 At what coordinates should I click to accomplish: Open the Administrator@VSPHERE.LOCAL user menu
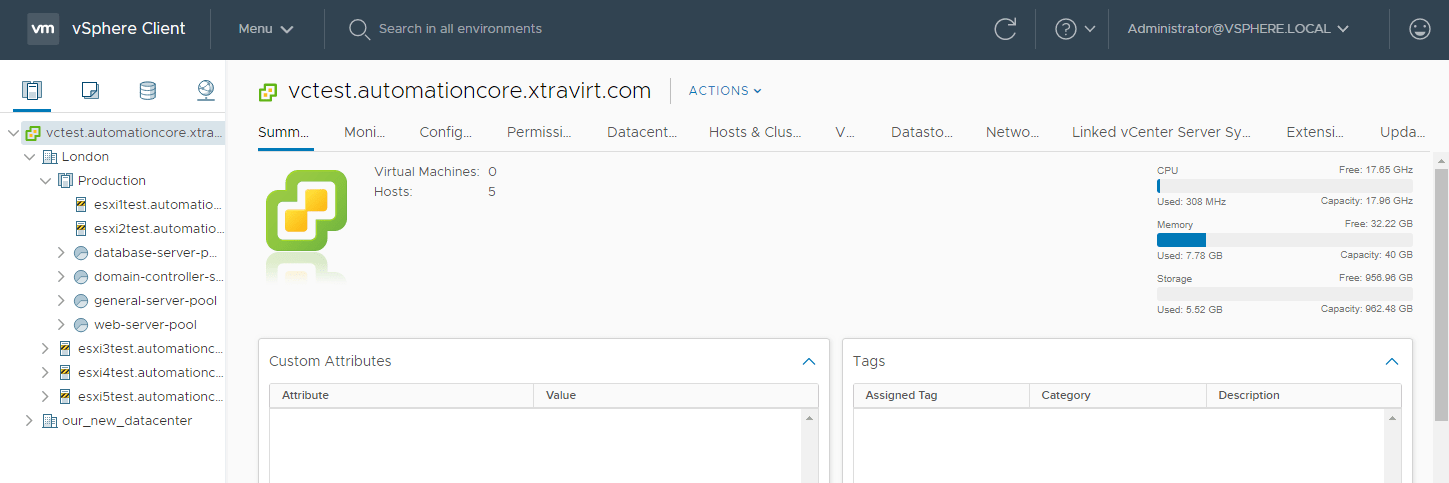(x=1238, y=29)
